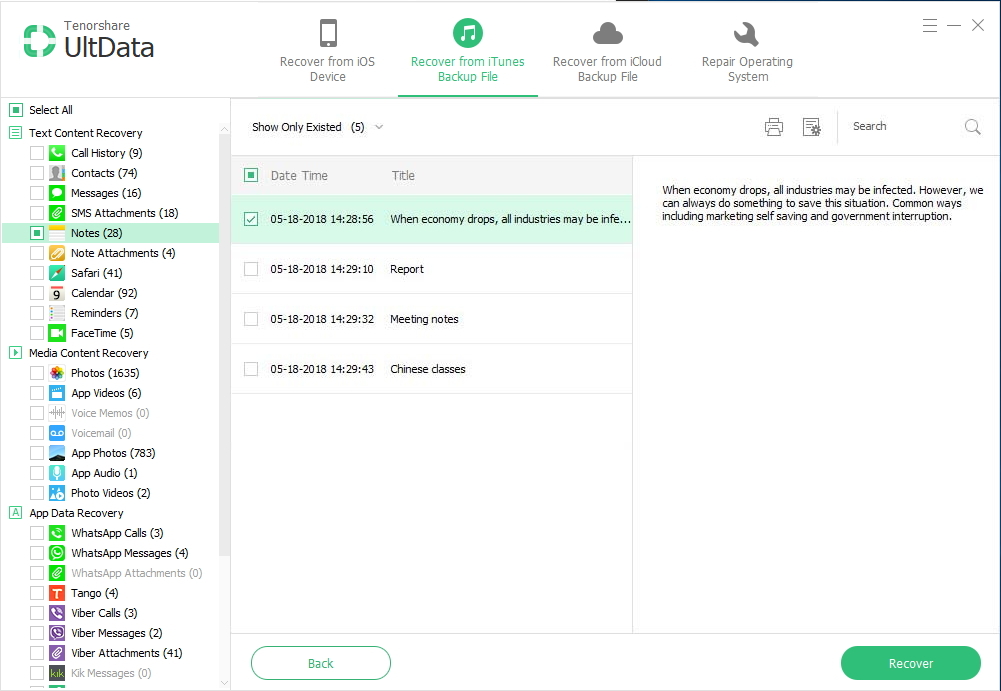Collapse the Text Content Recovery section
Image resolution: width=1001 pixels, height=691 pixels.
tap(16, 133)
